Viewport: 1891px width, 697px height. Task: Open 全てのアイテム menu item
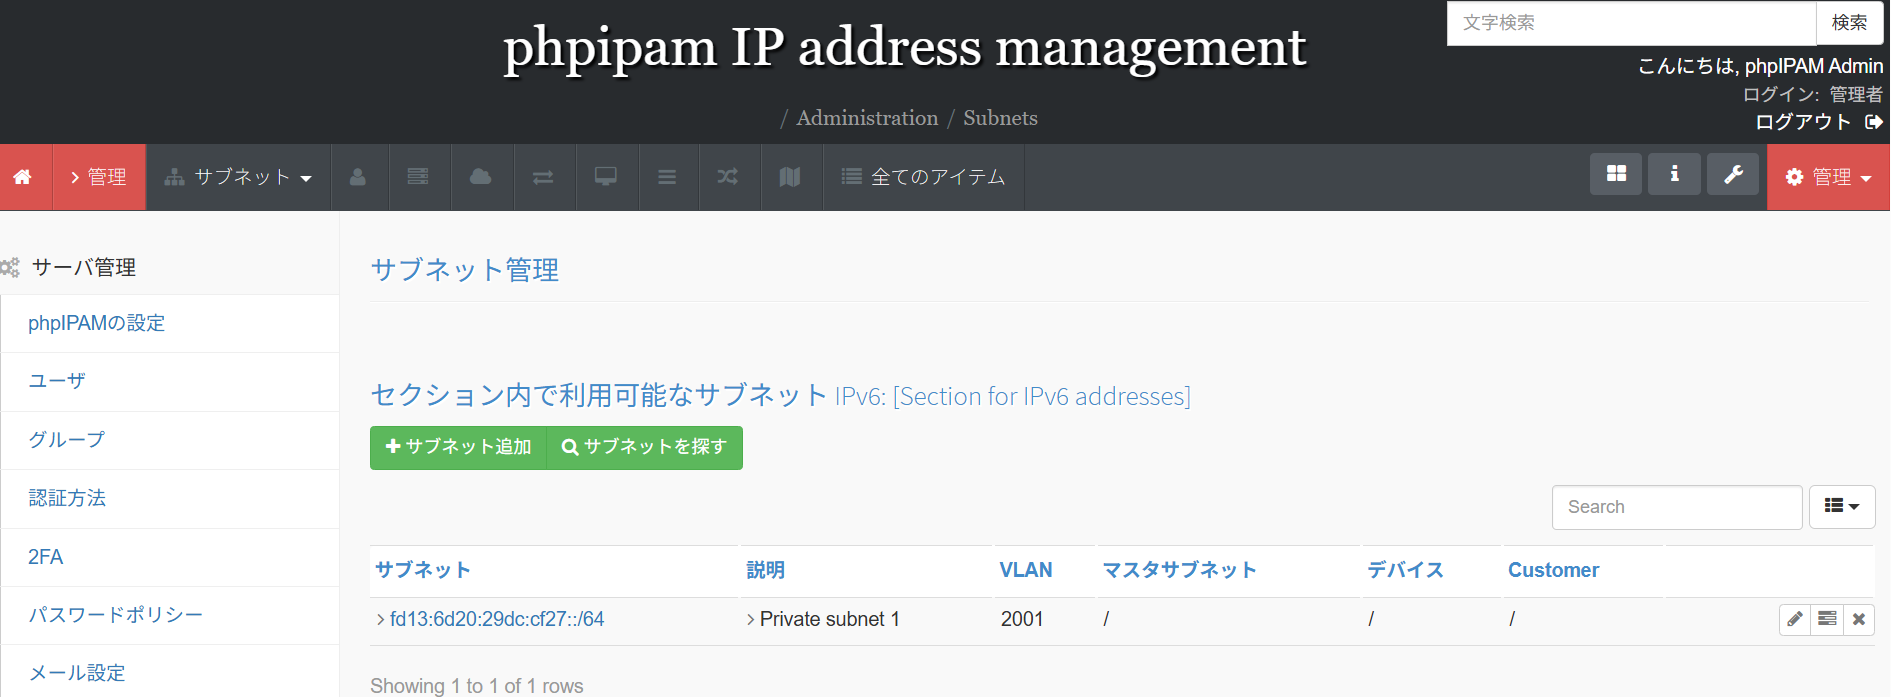(924, 177)
